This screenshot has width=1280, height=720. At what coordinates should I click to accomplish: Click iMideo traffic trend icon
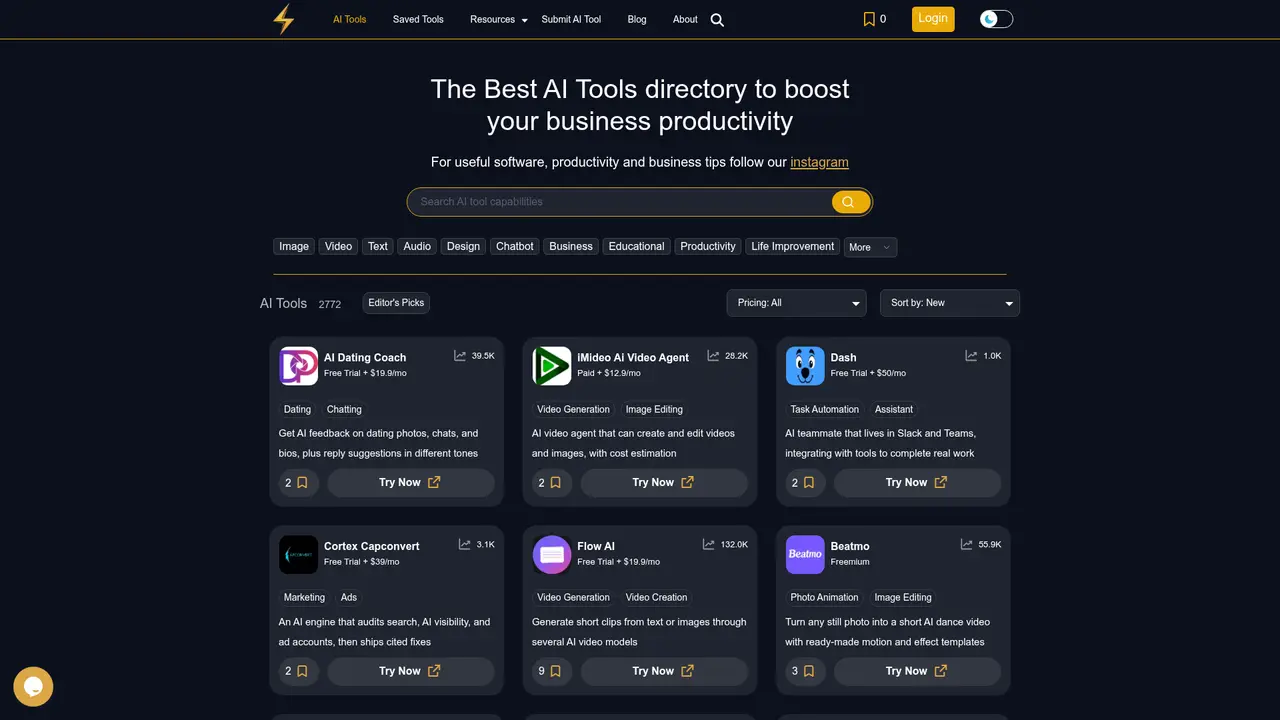[x=713, y=356]
